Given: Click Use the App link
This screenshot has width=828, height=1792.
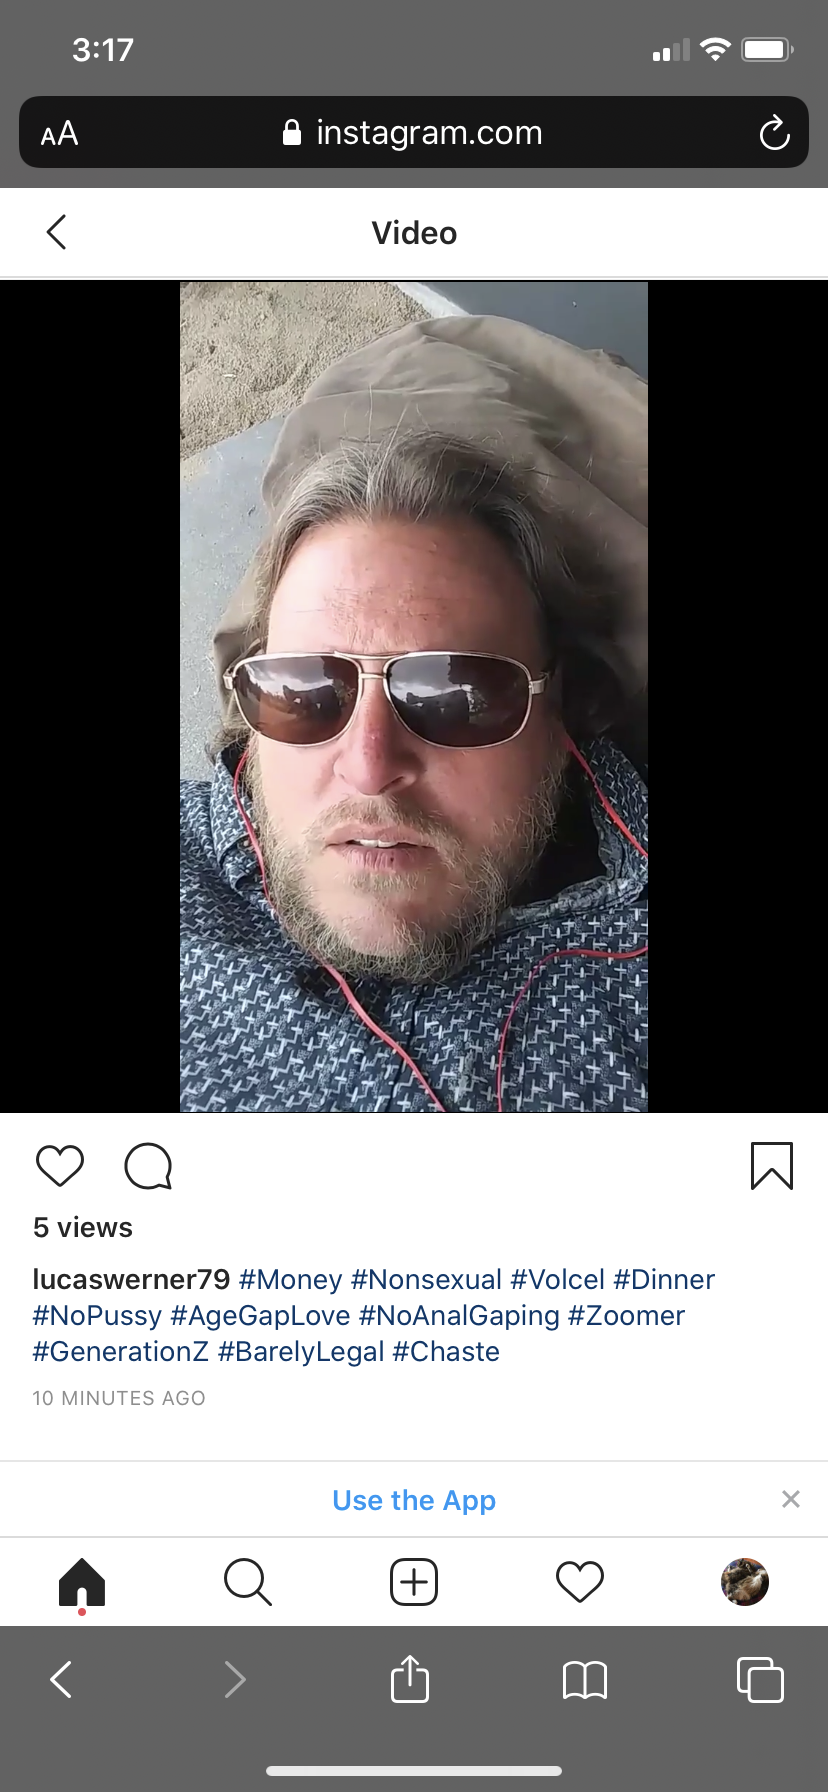Looking at the screenshot, I should click(414, 1500).
